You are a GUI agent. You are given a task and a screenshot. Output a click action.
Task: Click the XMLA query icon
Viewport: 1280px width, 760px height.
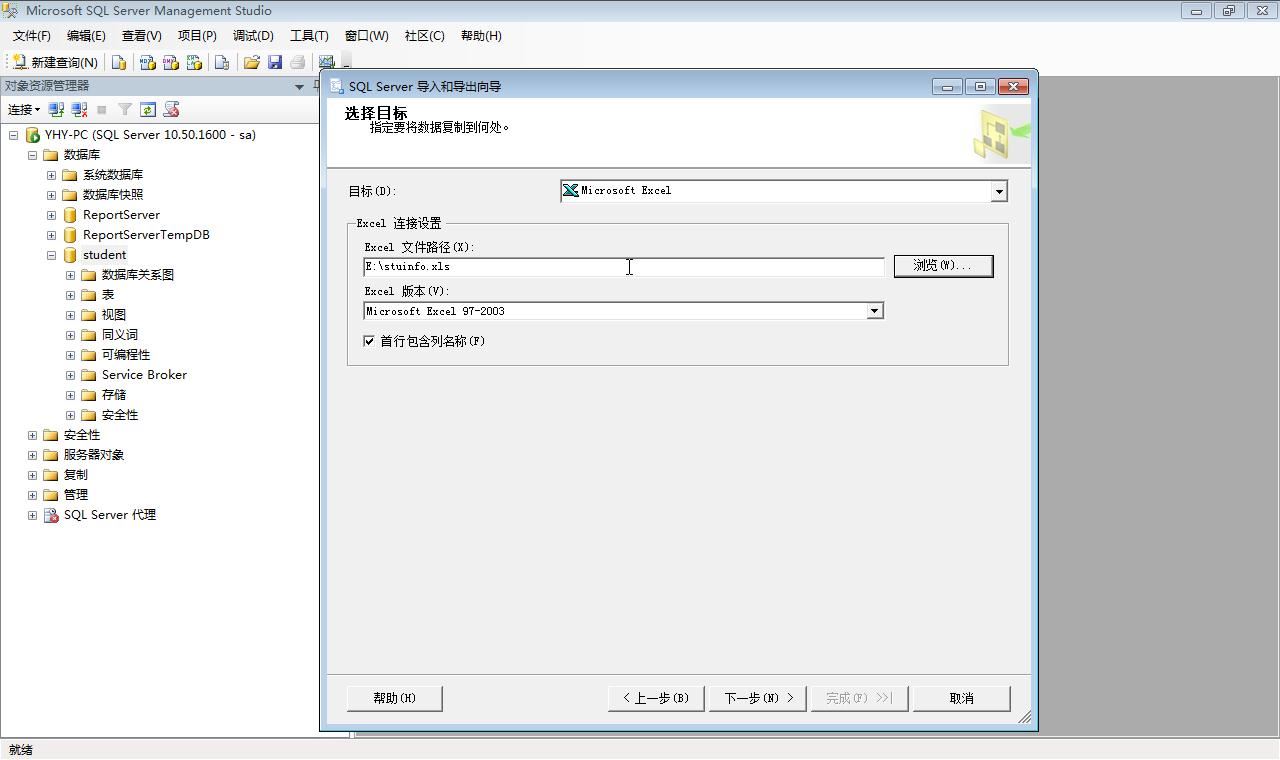(x=194, y=62)
